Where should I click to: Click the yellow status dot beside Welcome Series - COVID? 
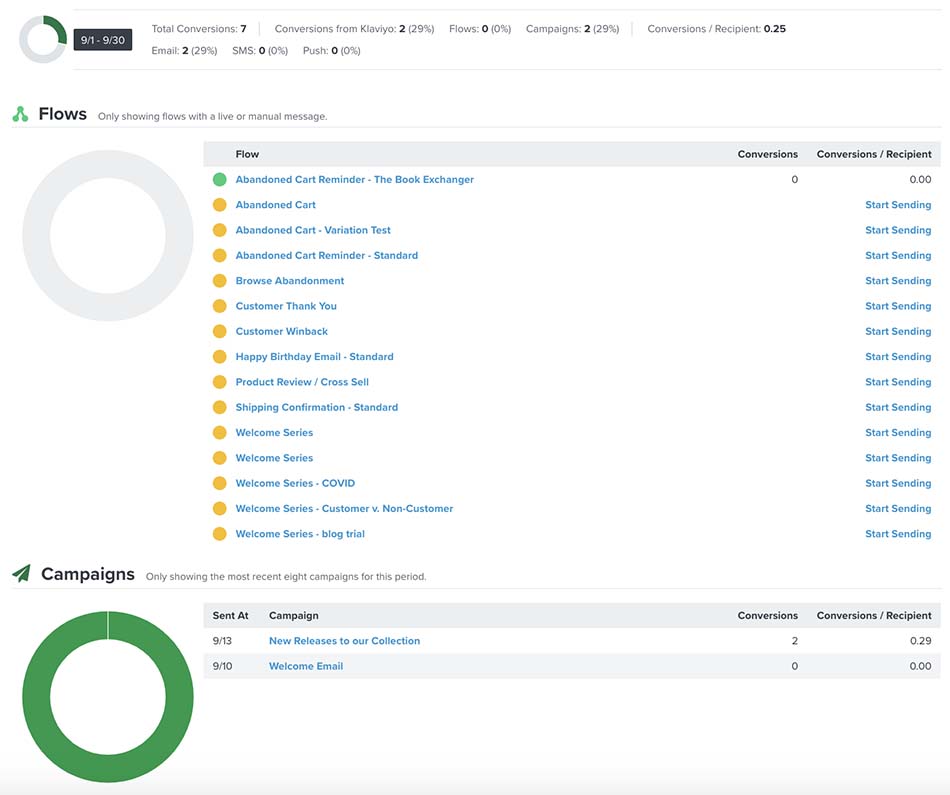[x=219, y=483]
